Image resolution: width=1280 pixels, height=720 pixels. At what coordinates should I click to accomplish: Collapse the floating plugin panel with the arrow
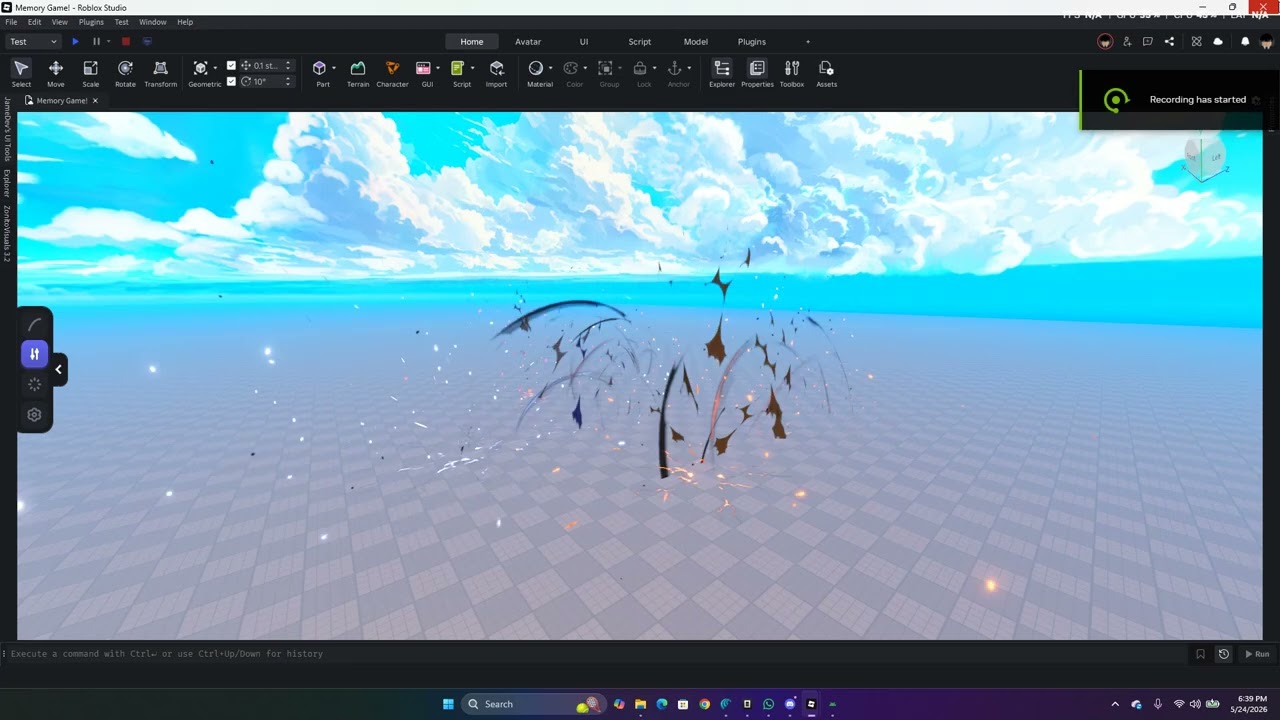(x=58, y=369)
